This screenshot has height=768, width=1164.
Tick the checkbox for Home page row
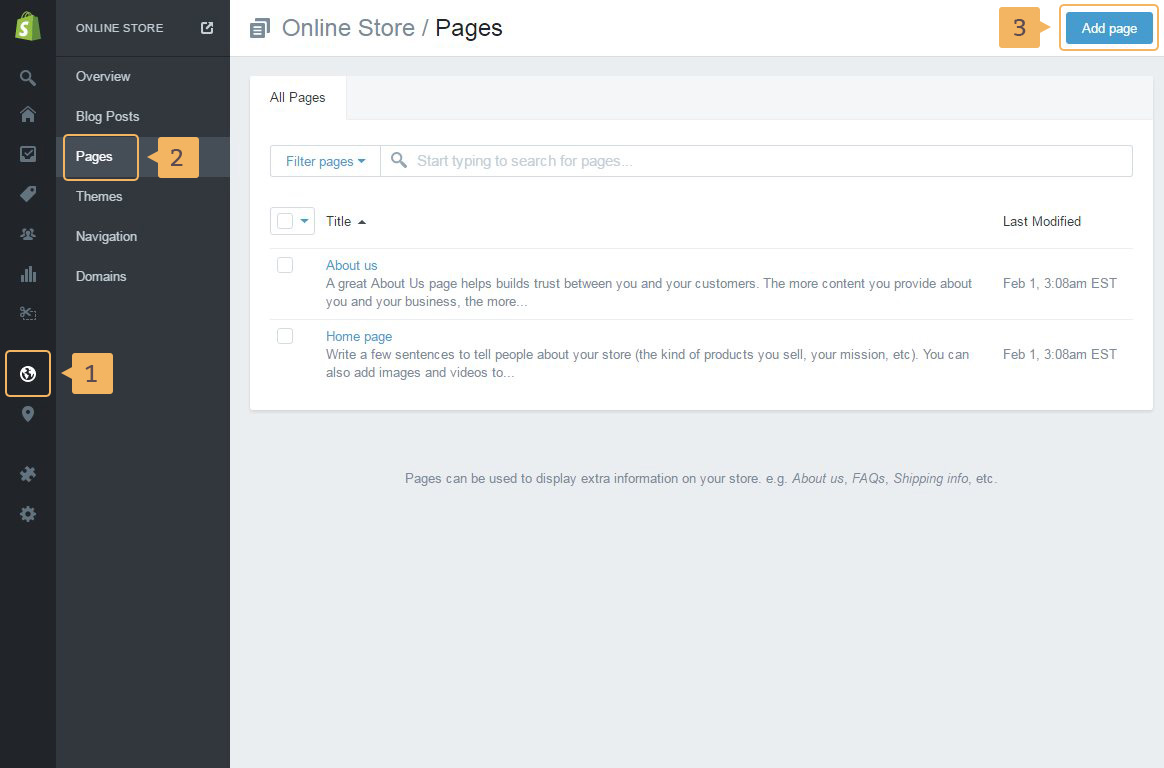(285, 336)
